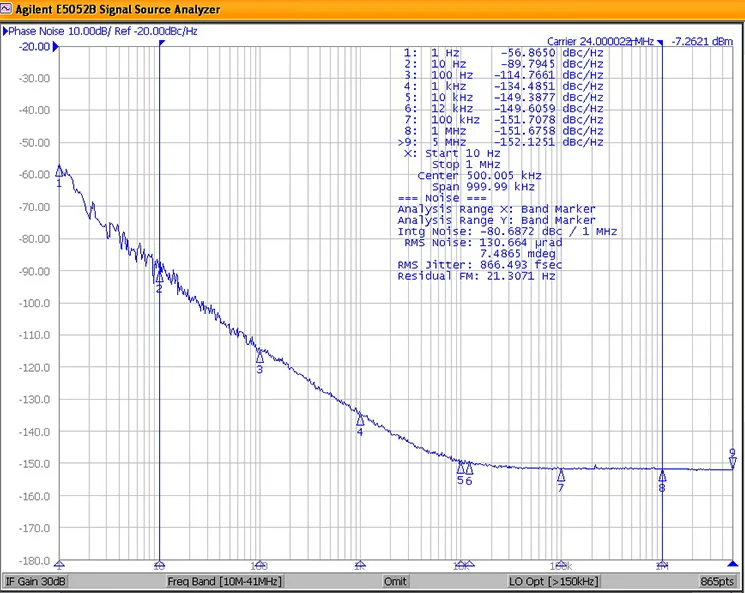
Task: Click the 865pts status field
Action: point(717,581)
